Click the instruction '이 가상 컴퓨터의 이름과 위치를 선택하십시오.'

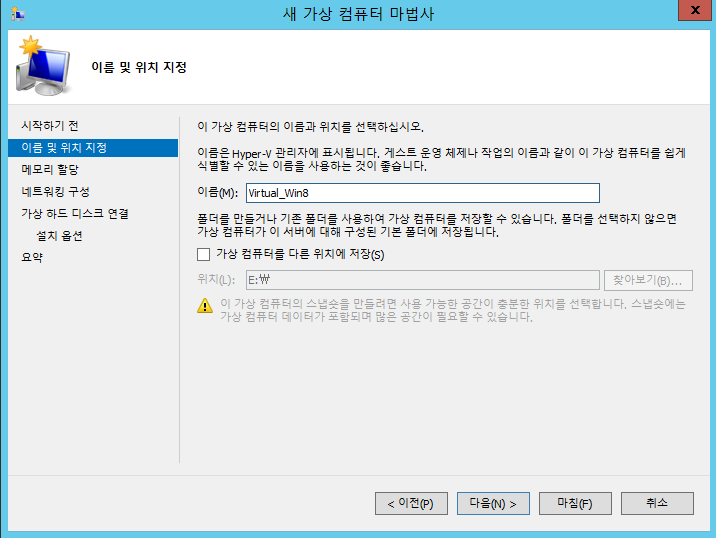coord(311,127)
